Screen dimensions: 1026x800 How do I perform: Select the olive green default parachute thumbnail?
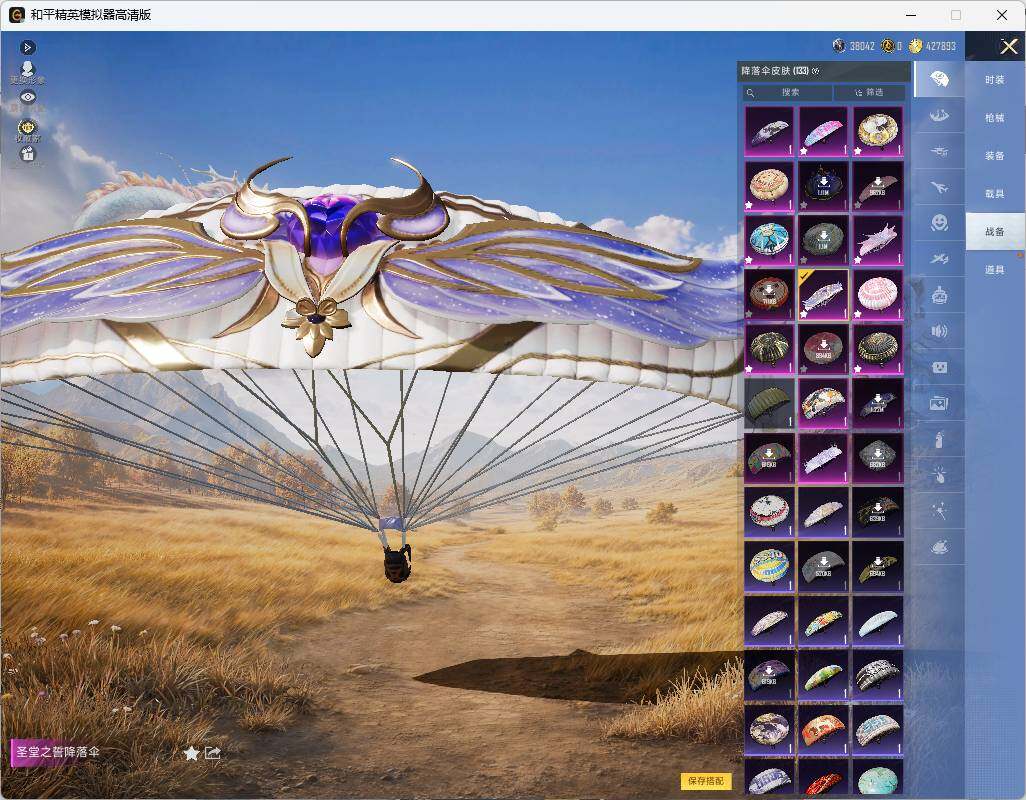(x=769, y=403)
